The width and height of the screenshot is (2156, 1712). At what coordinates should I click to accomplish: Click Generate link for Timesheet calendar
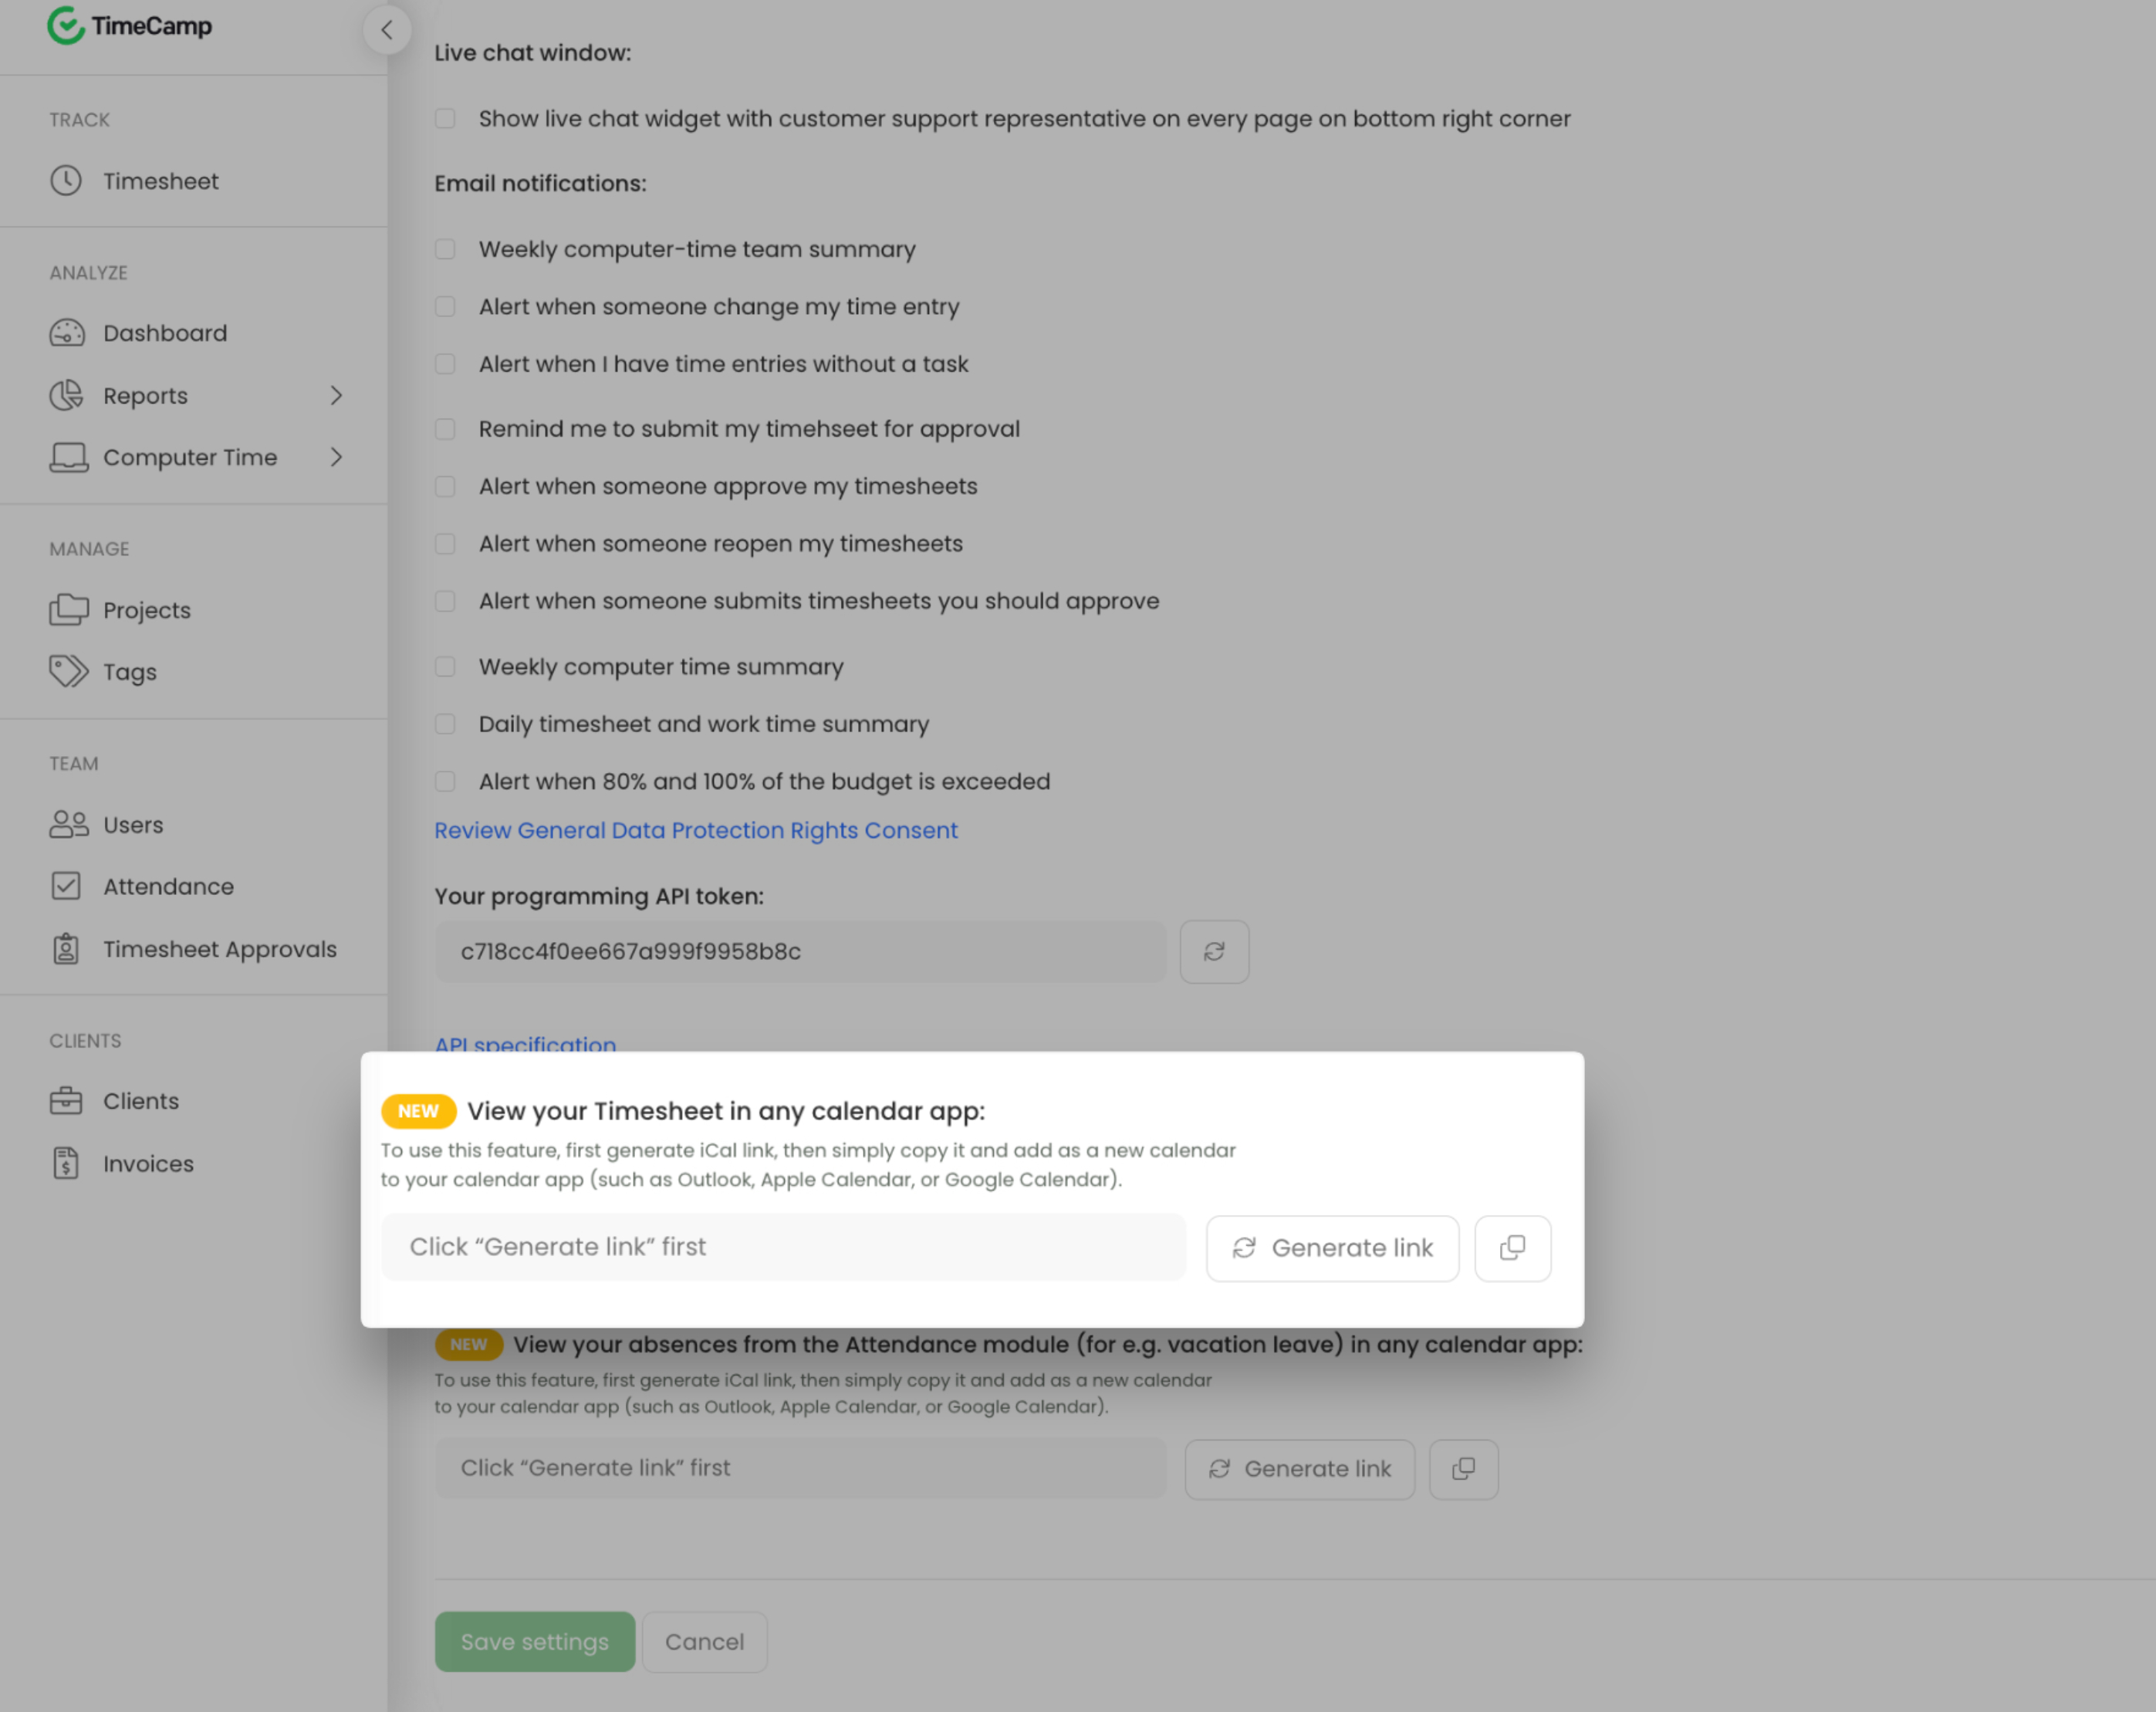(1332, 1248)
